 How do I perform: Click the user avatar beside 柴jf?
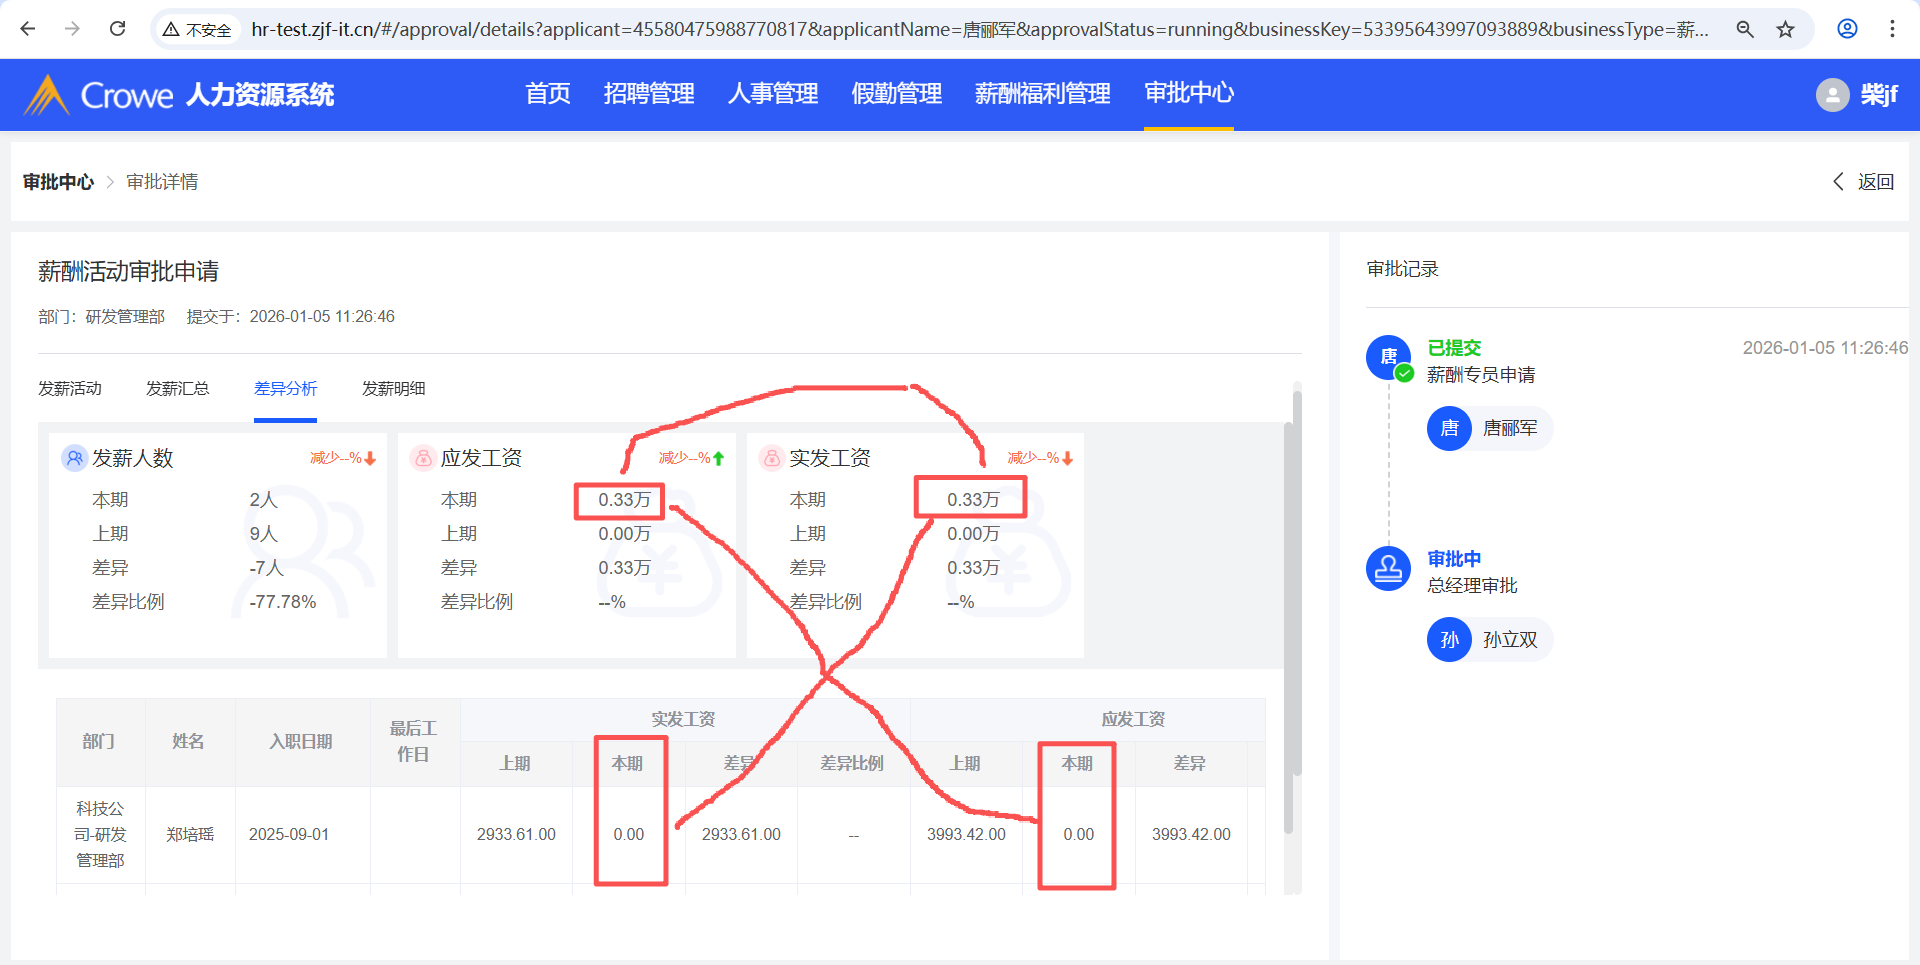click(1832, 95)
